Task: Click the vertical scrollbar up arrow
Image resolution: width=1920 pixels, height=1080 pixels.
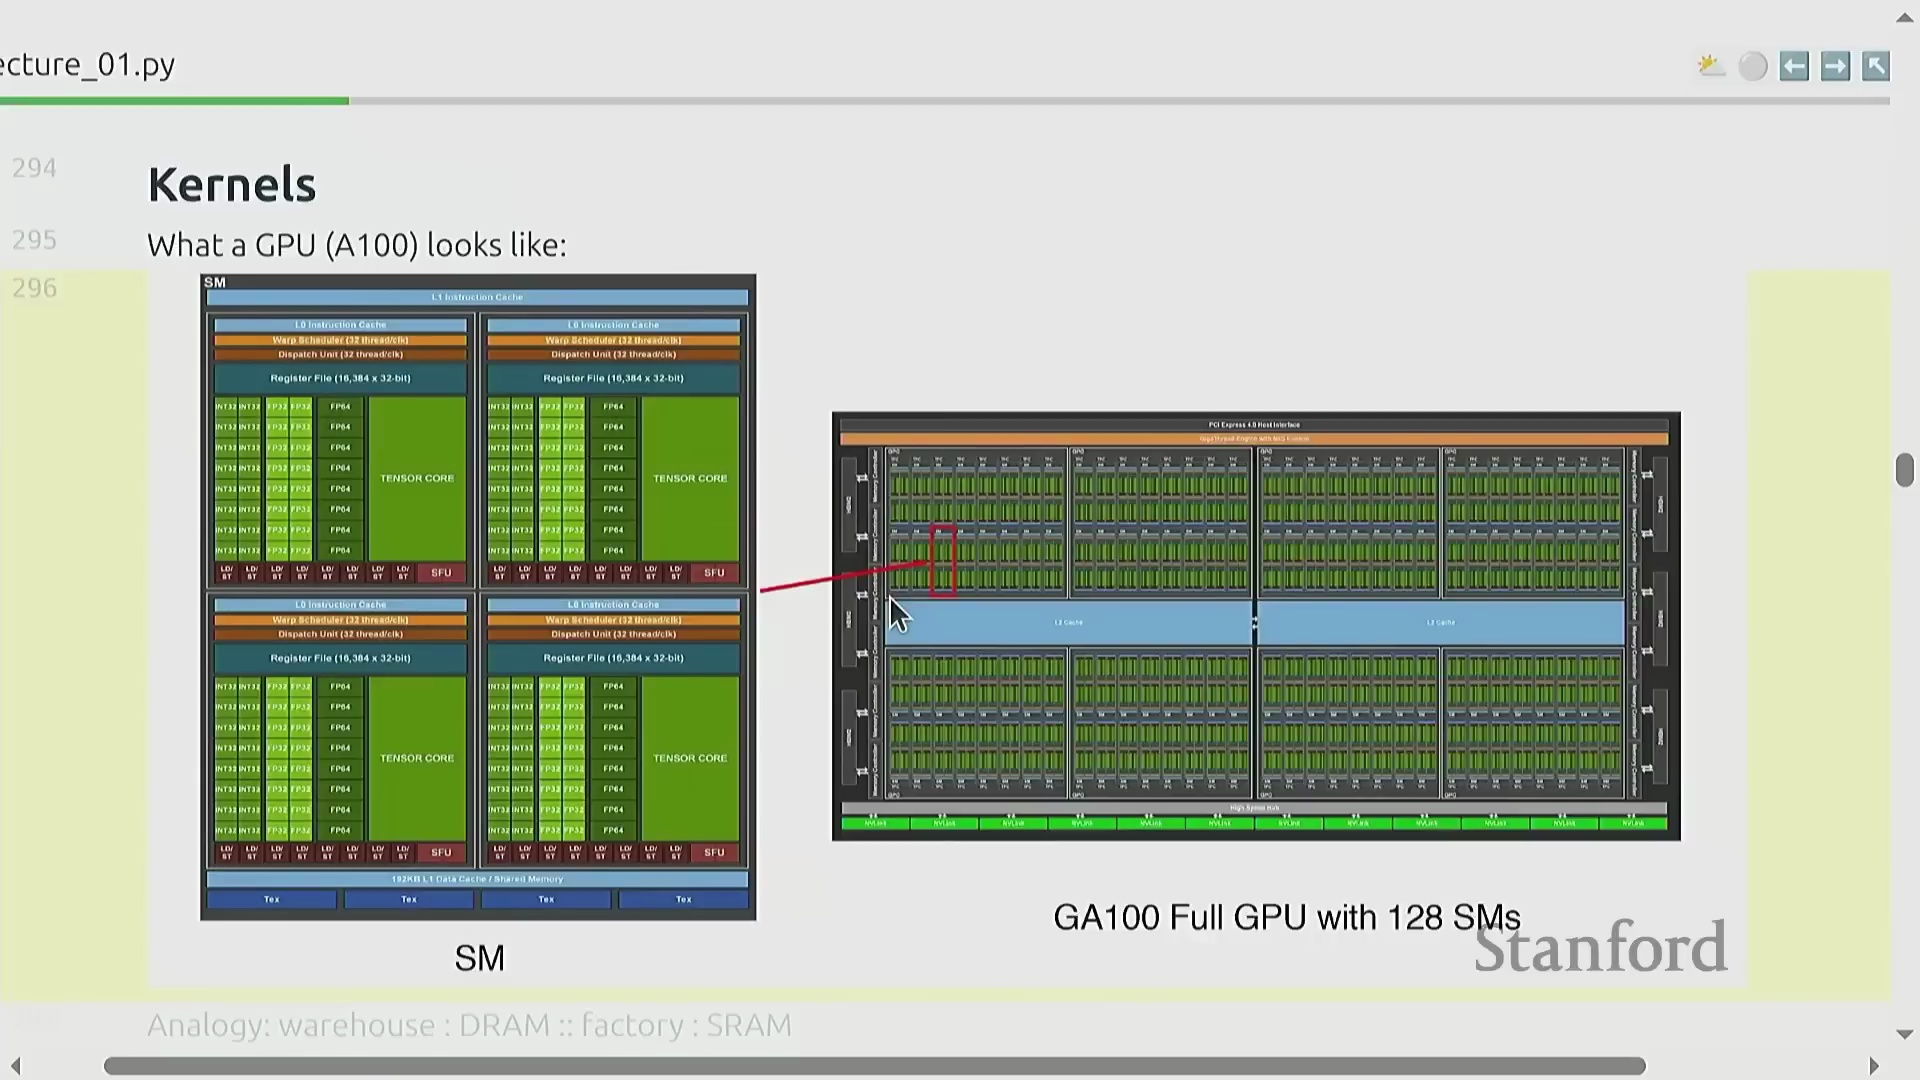Action: [x=1904, y=17]
